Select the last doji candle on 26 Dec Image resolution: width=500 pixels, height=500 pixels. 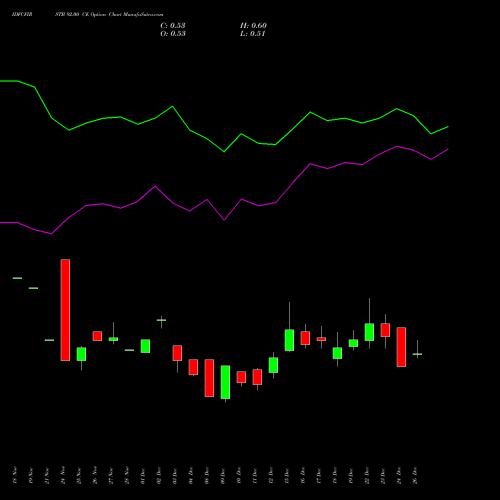(x=417, y=354)
